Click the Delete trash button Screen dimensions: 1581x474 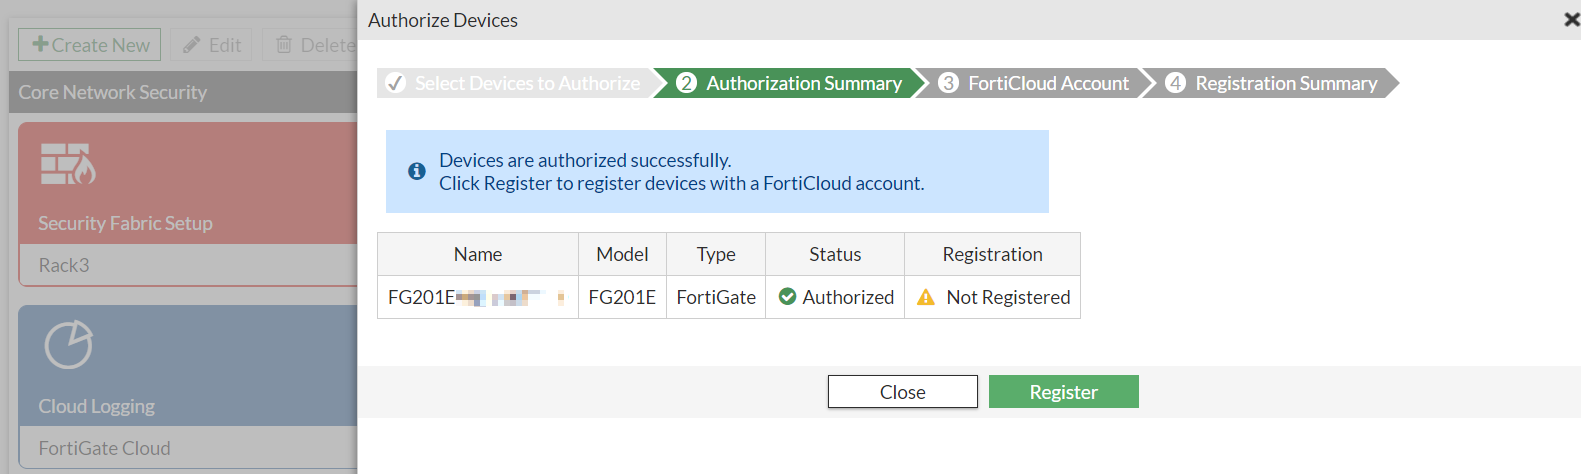314,45
